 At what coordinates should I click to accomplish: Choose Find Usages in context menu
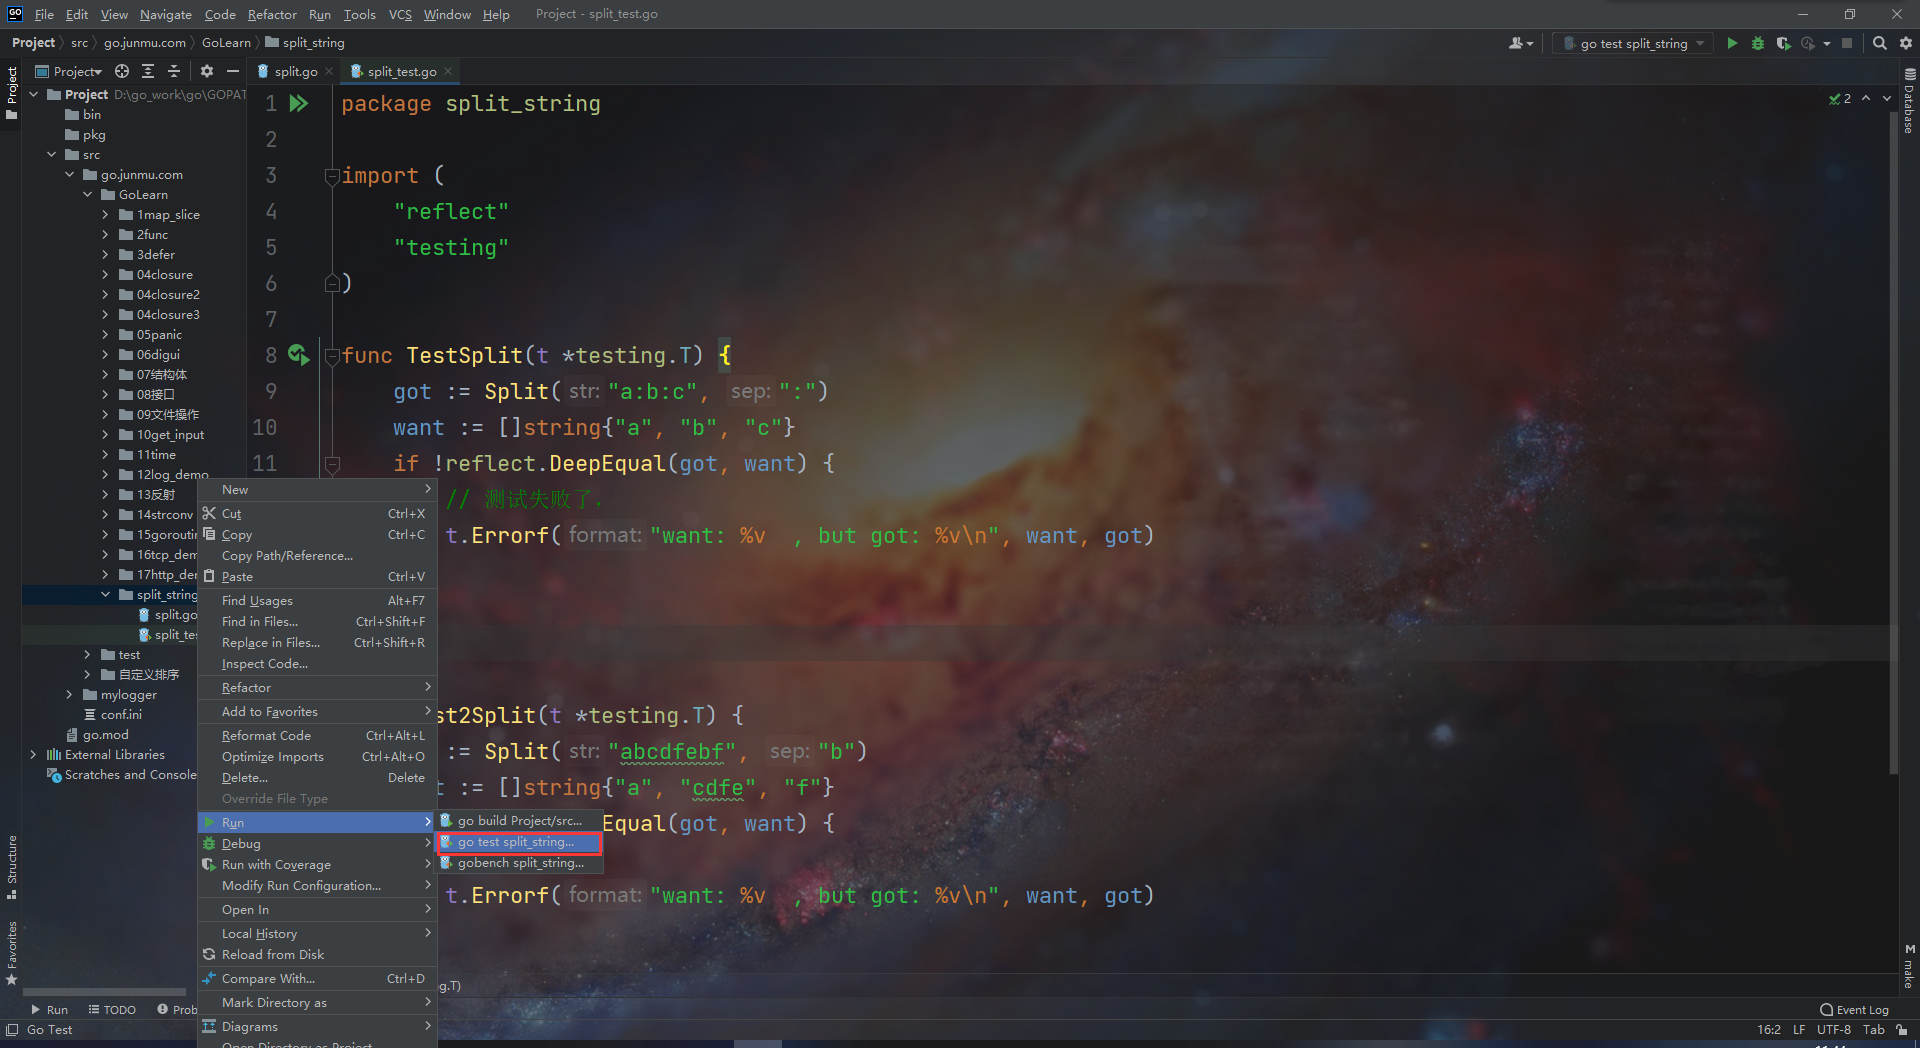[317, 600]
